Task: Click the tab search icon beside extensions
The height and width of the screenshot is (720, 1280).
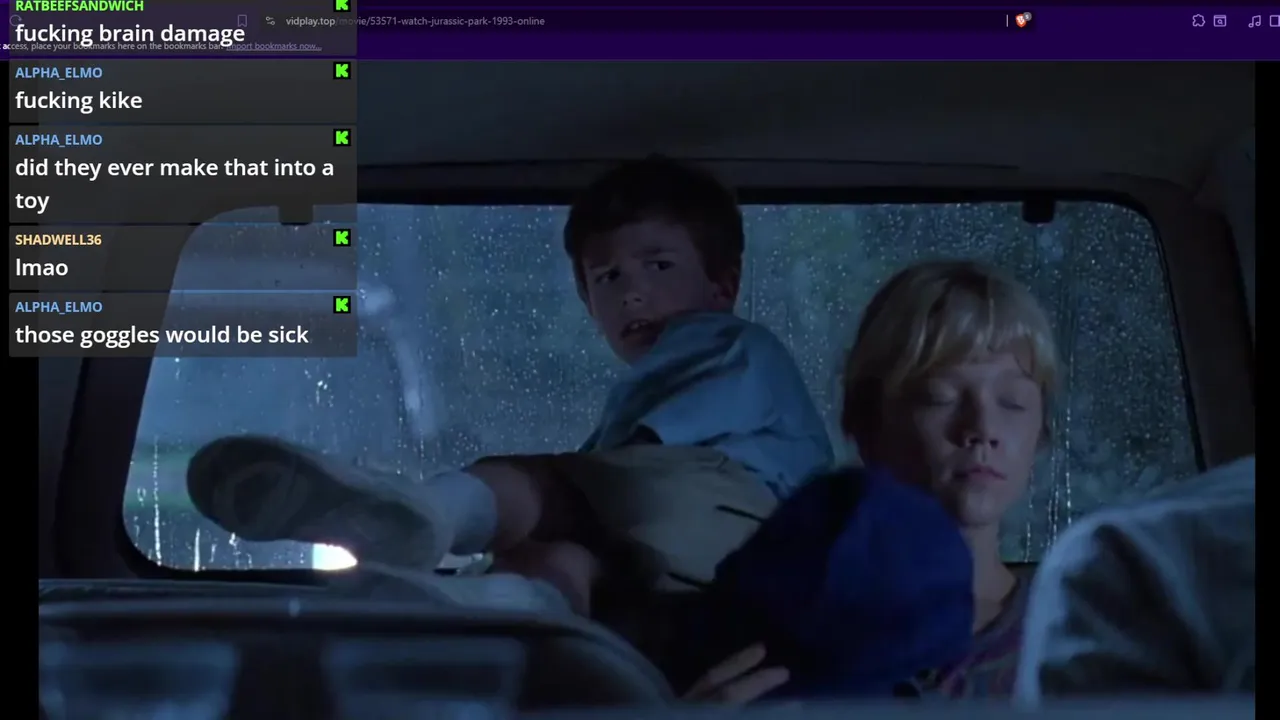Action: (x=1220, y=21)
